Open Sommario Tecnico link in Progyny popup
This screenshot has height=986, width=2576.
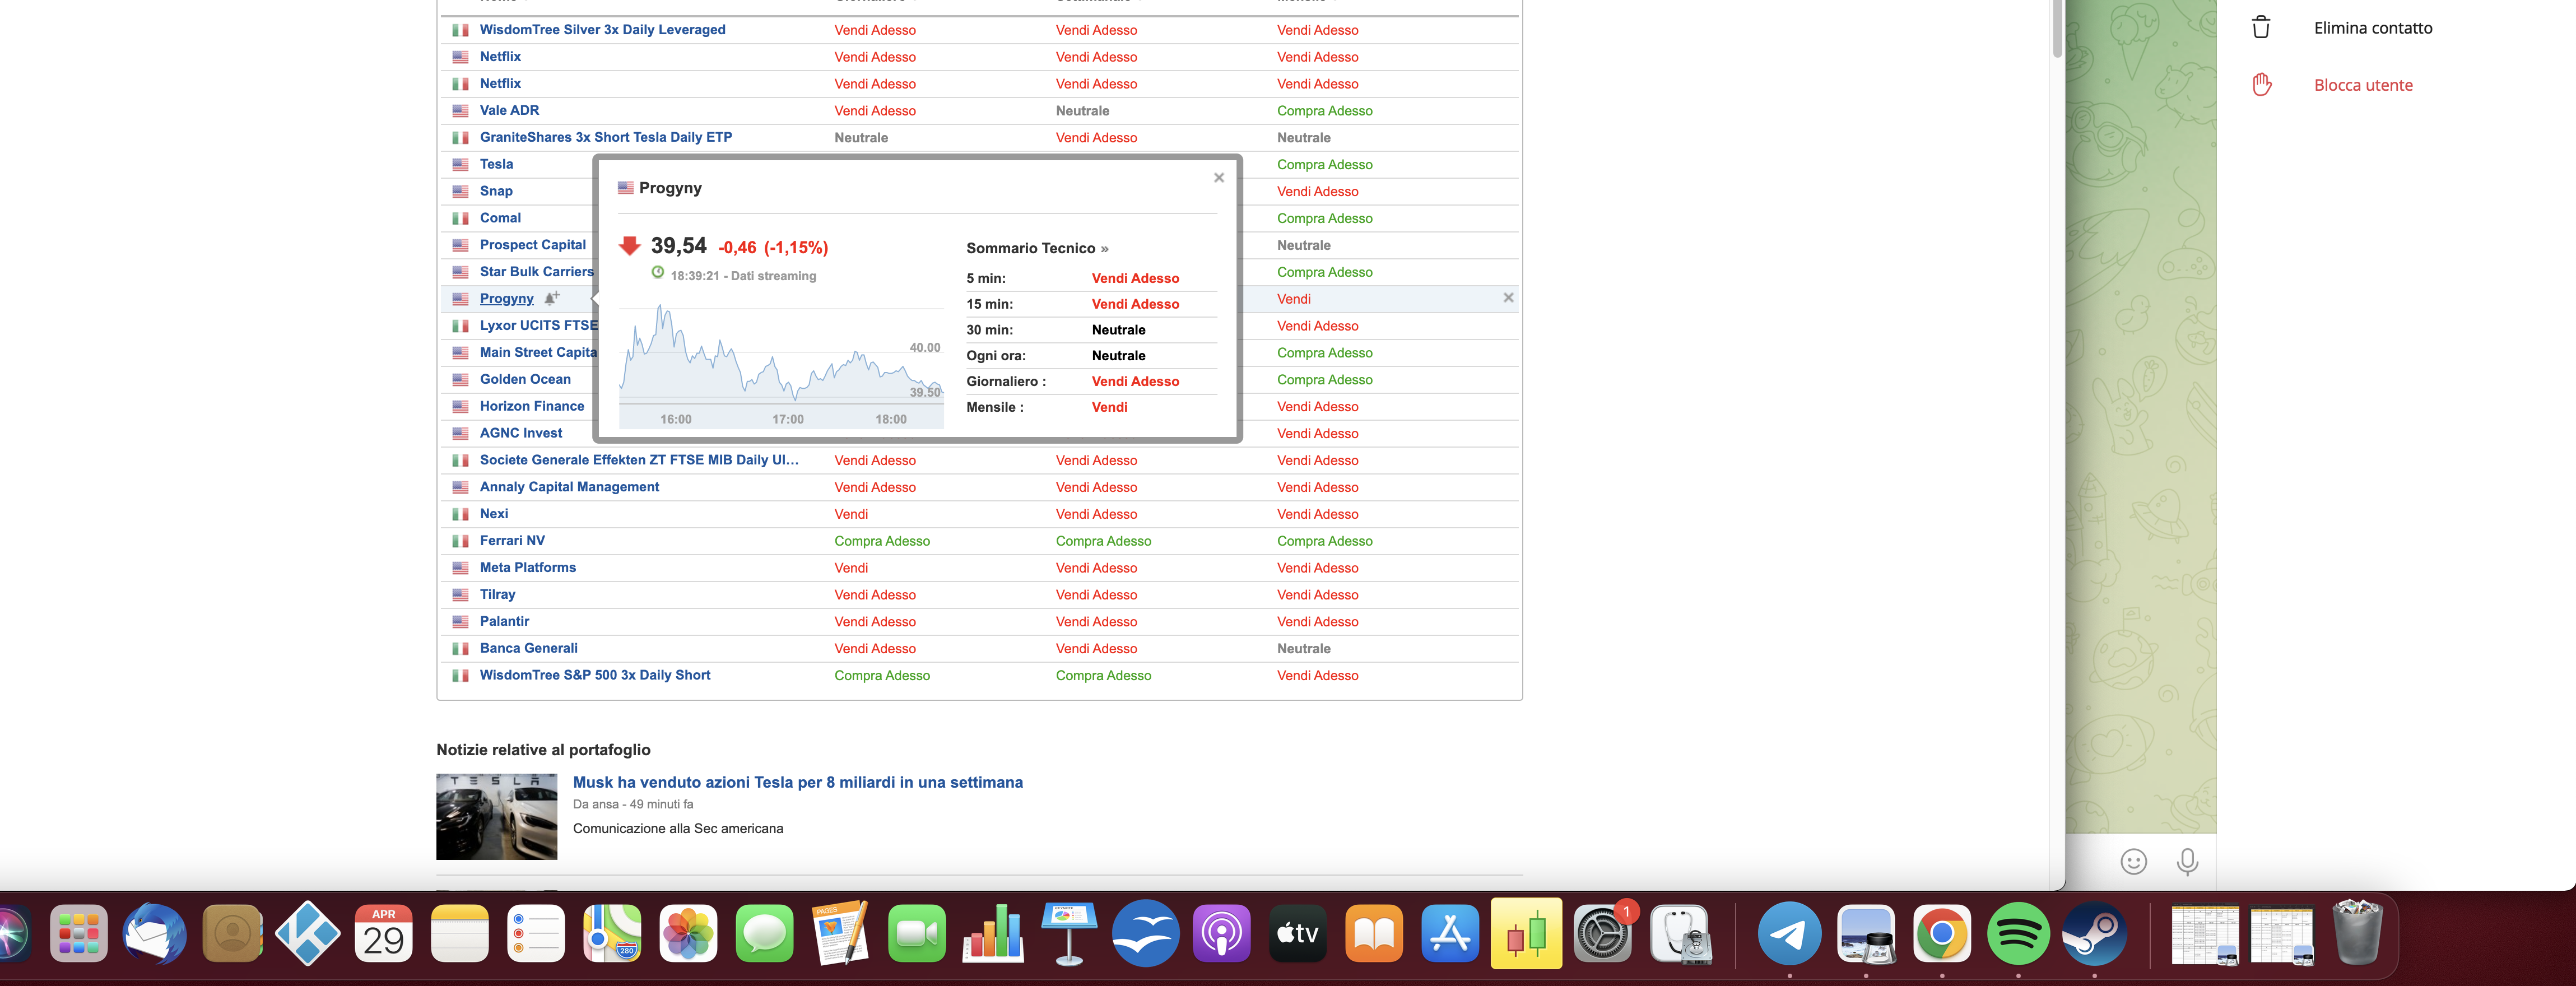[1037, 248]
